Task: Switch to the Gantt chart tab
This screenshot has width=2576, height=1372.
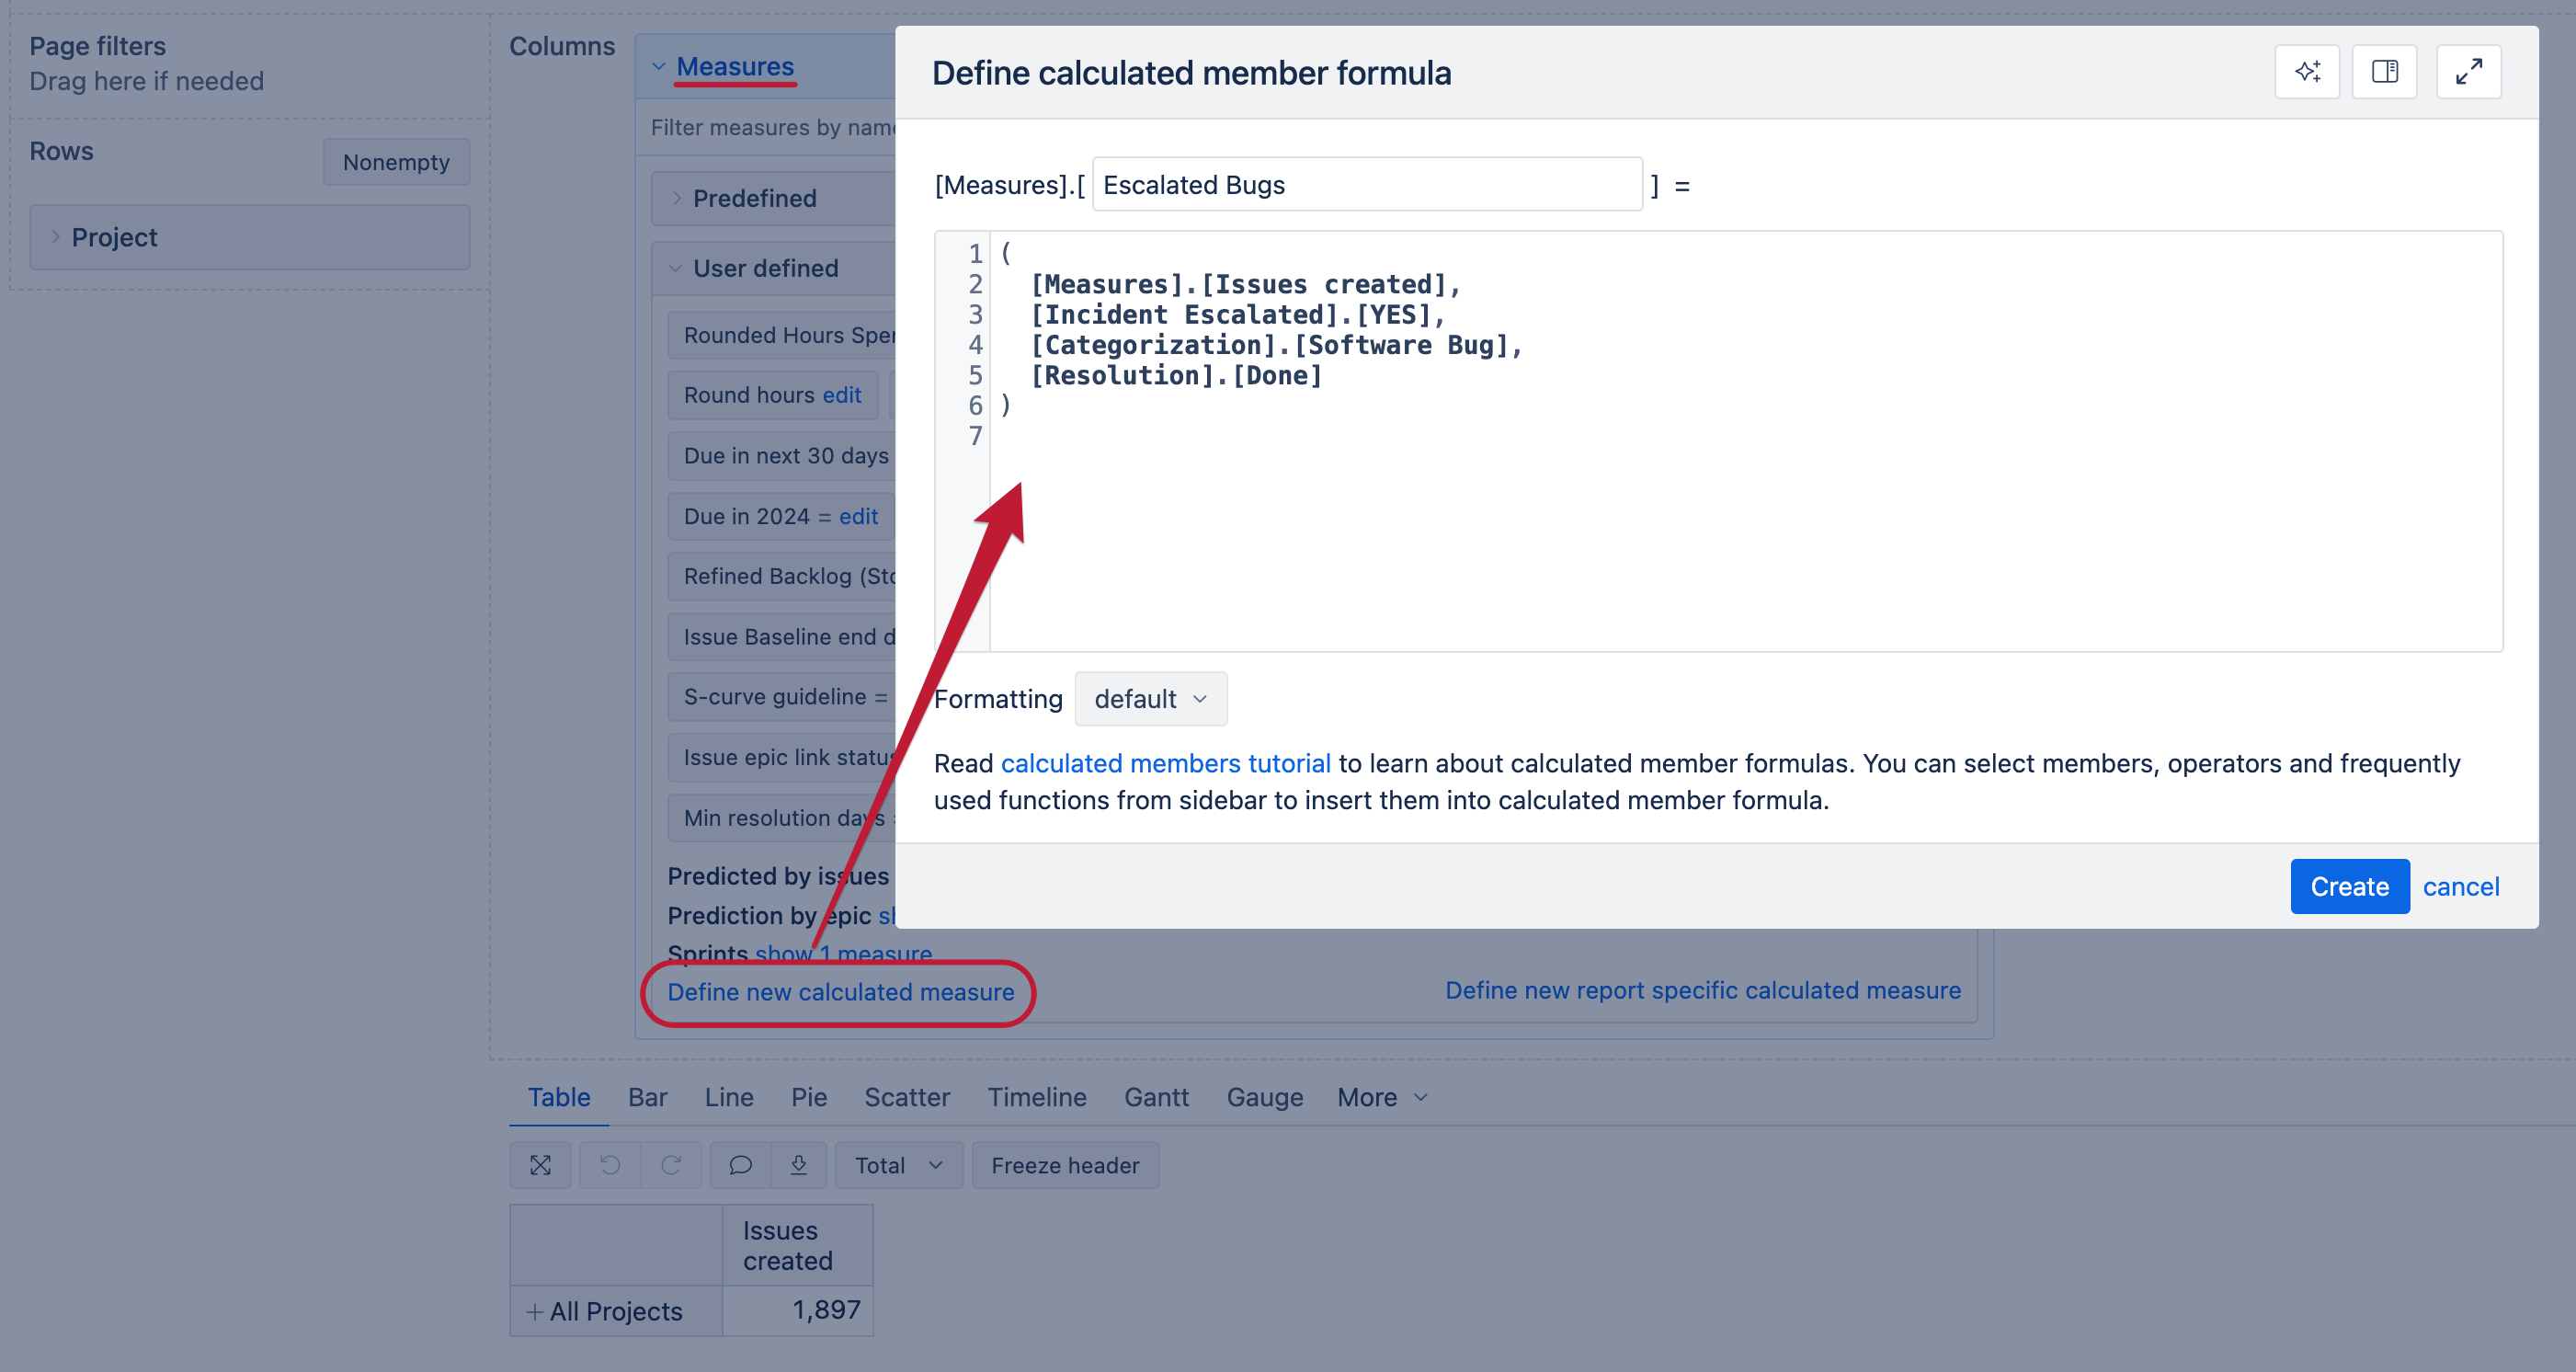Action: point(1156,1097)
